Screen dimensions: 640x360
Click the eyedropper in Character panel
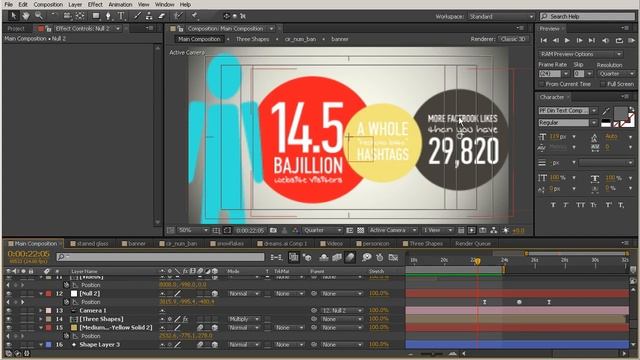pos(606,111)
